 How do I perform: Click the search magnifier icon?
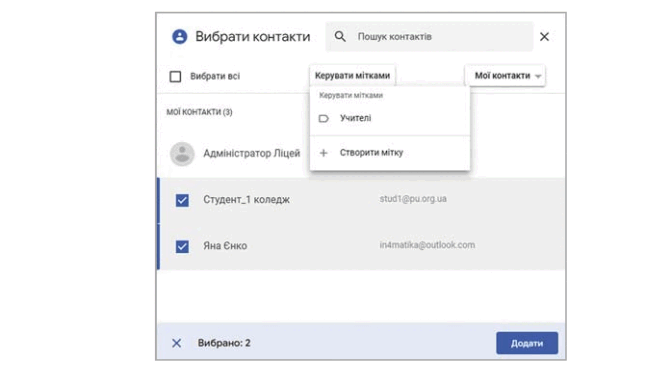tap(340, 36)
